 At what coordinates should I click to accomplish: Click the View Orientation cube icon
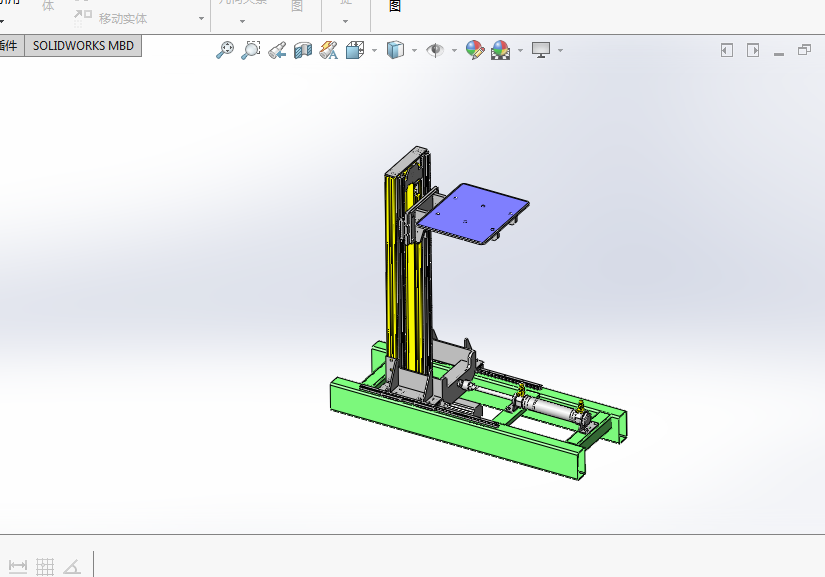355,50
